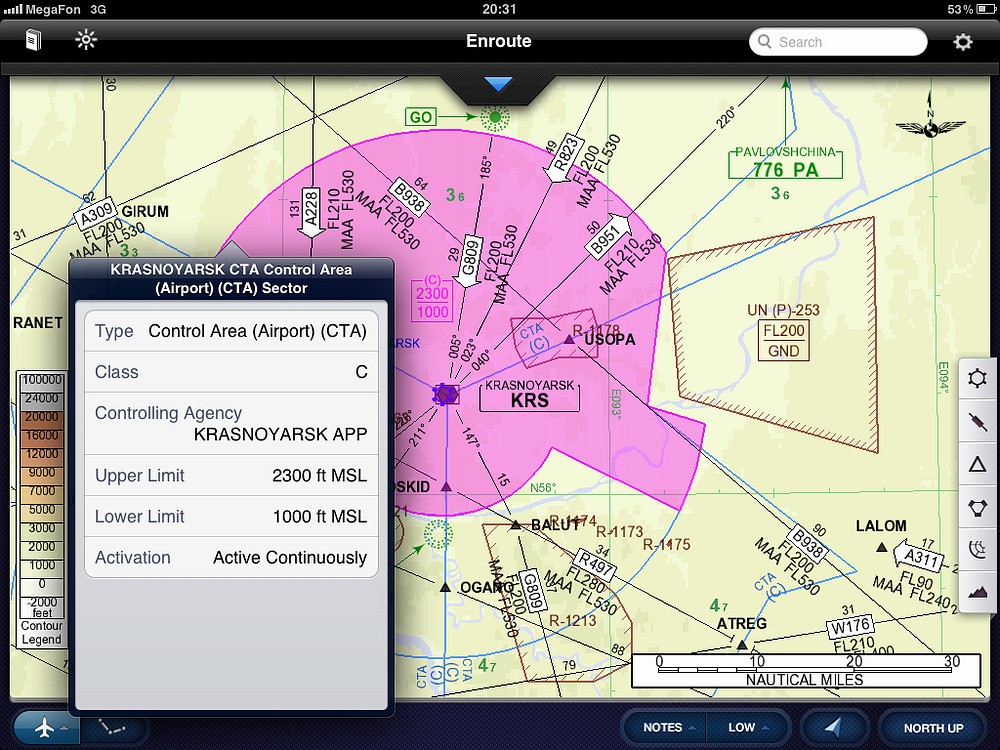Select the airplane enroute mode tab
1000x750 pixels.
click(x=46, y=728)
